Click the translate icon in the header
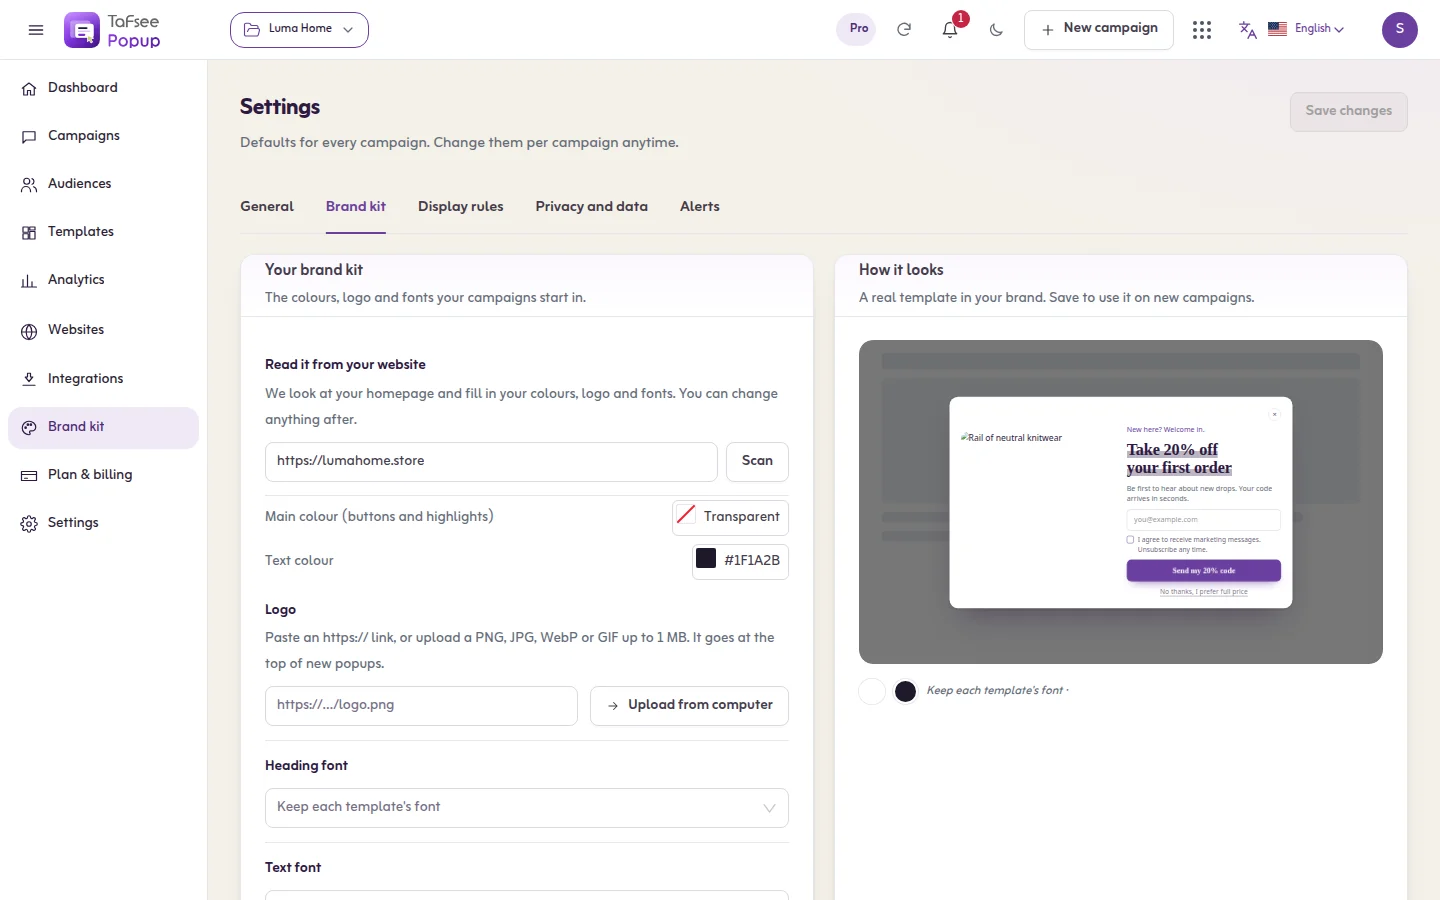Screen dimensions: 1440x900 click(1248, 30)
